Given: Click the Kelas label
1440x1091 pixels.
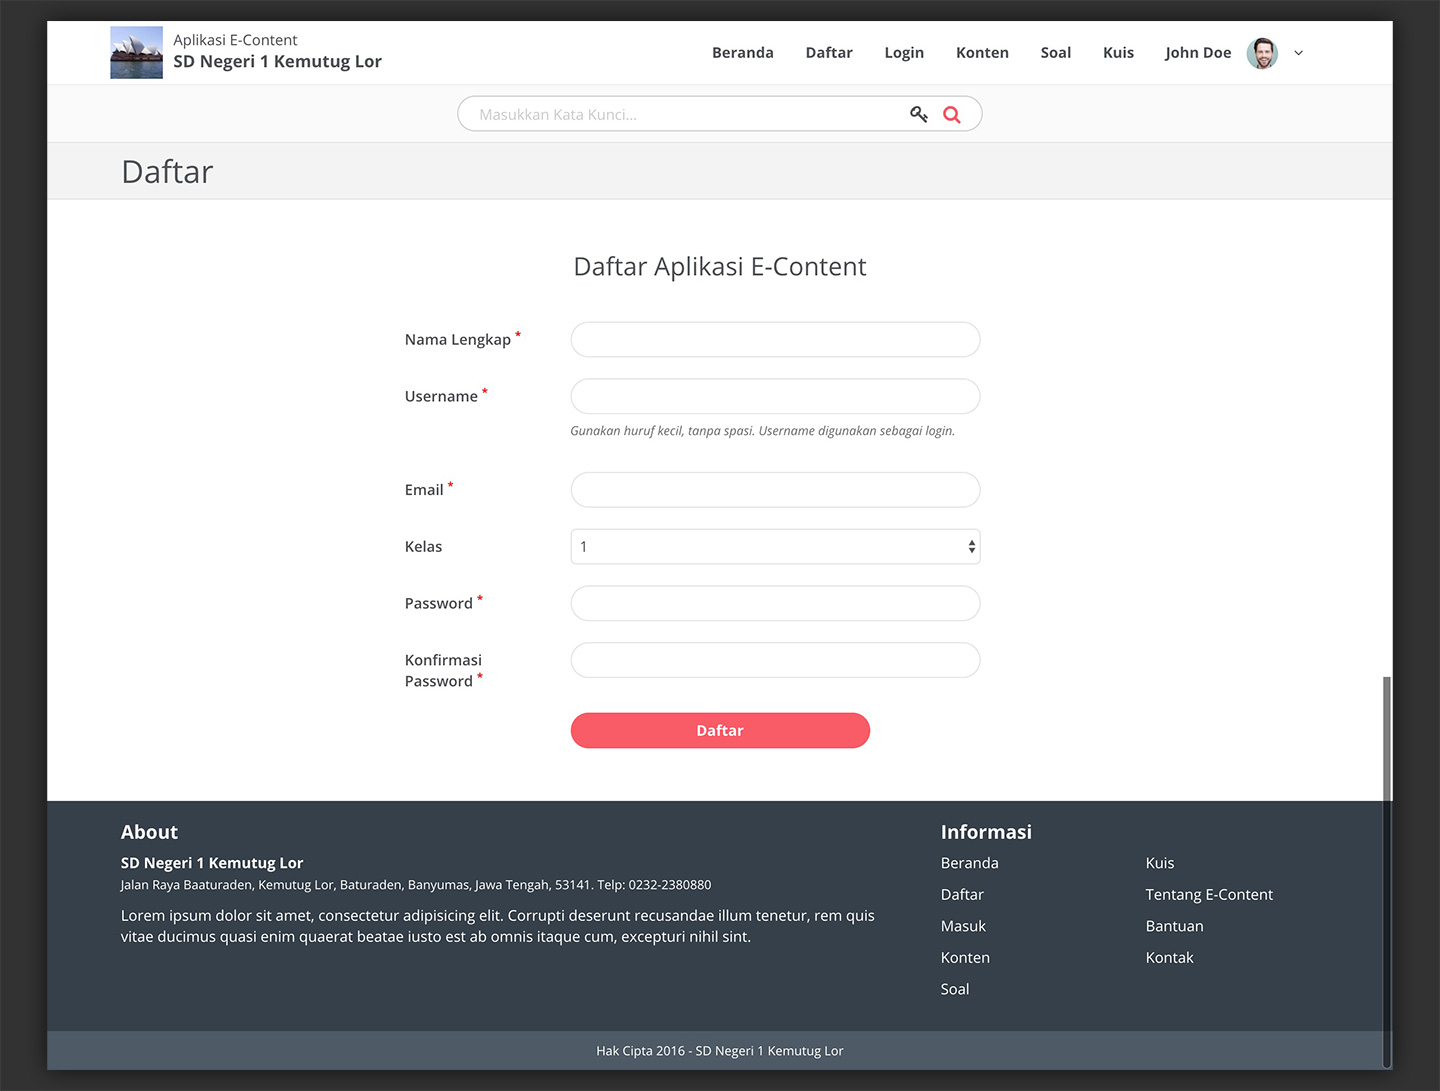Looking at the screenshot, I should coord(423,547).
